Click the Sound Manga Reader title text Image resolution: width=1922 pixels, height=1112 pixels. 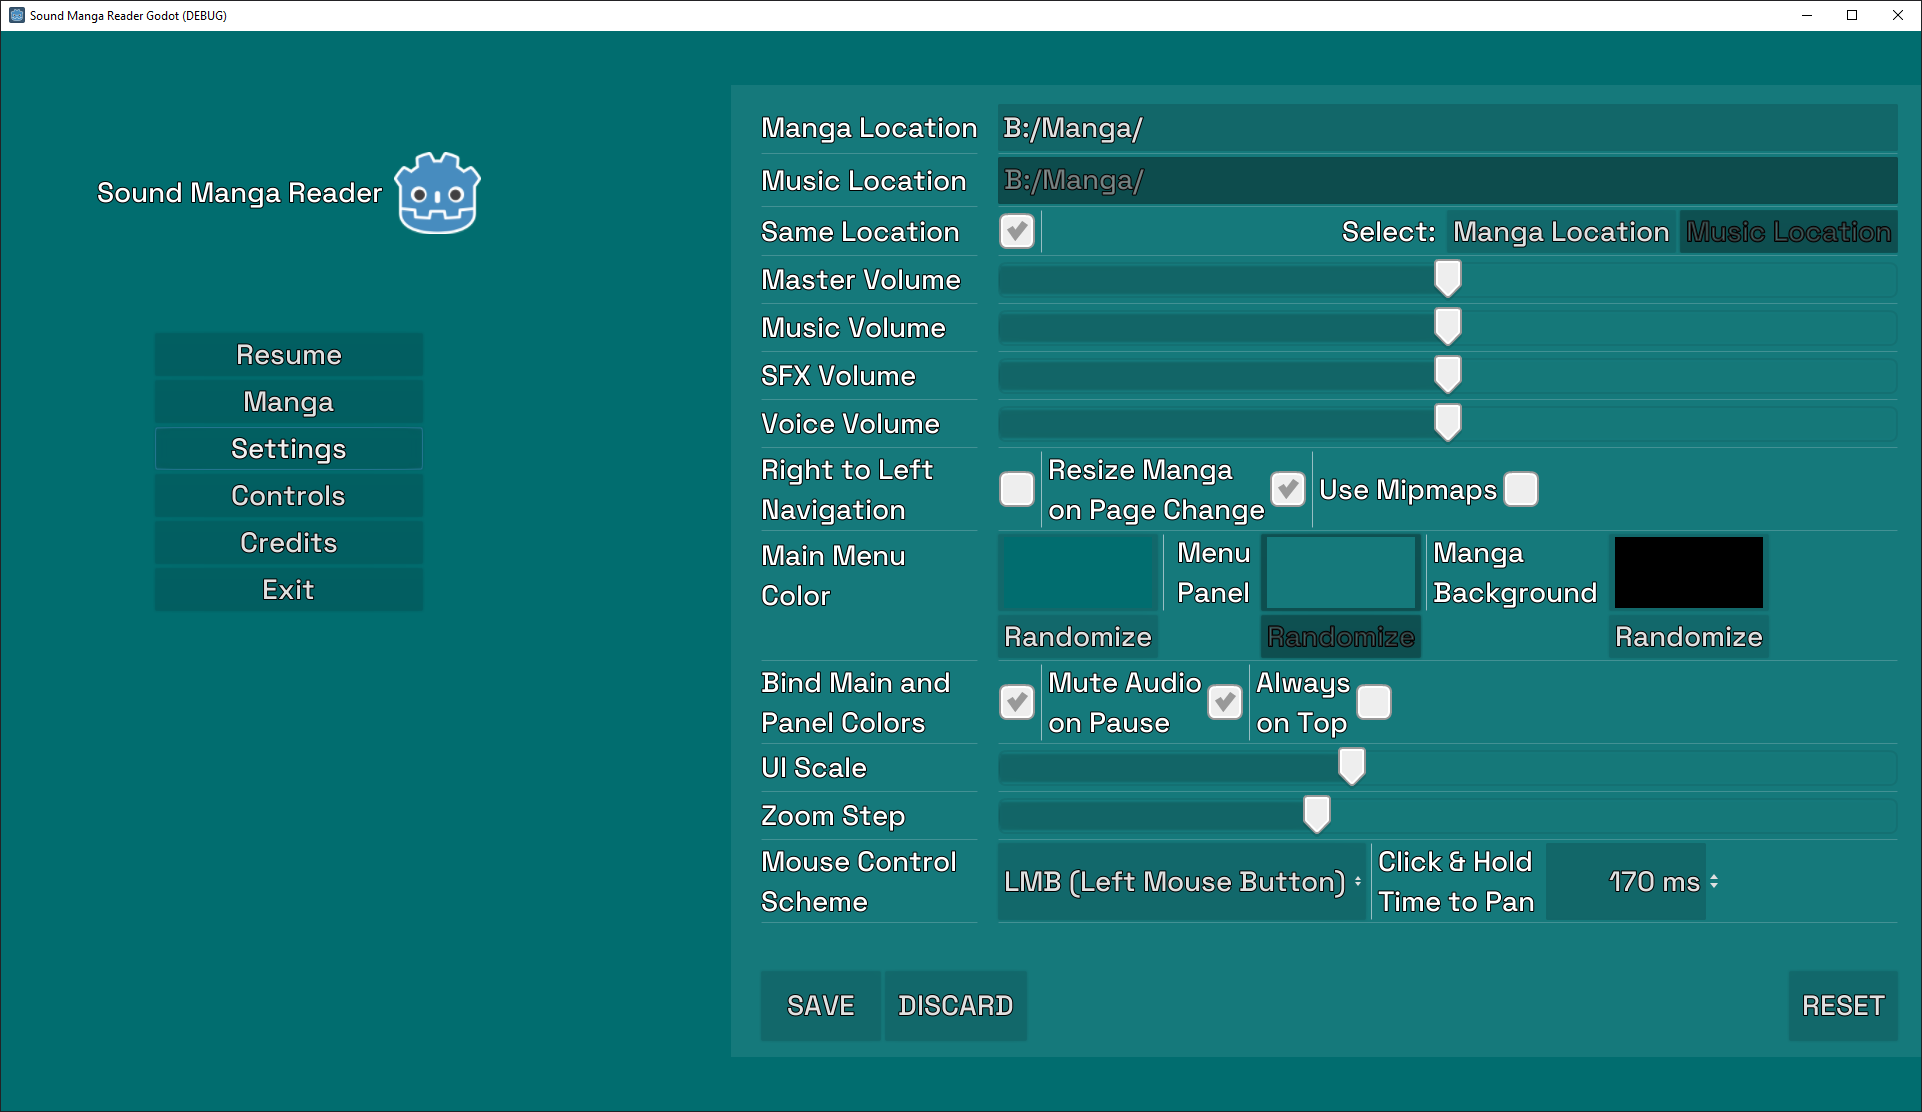tap(239, 193)
